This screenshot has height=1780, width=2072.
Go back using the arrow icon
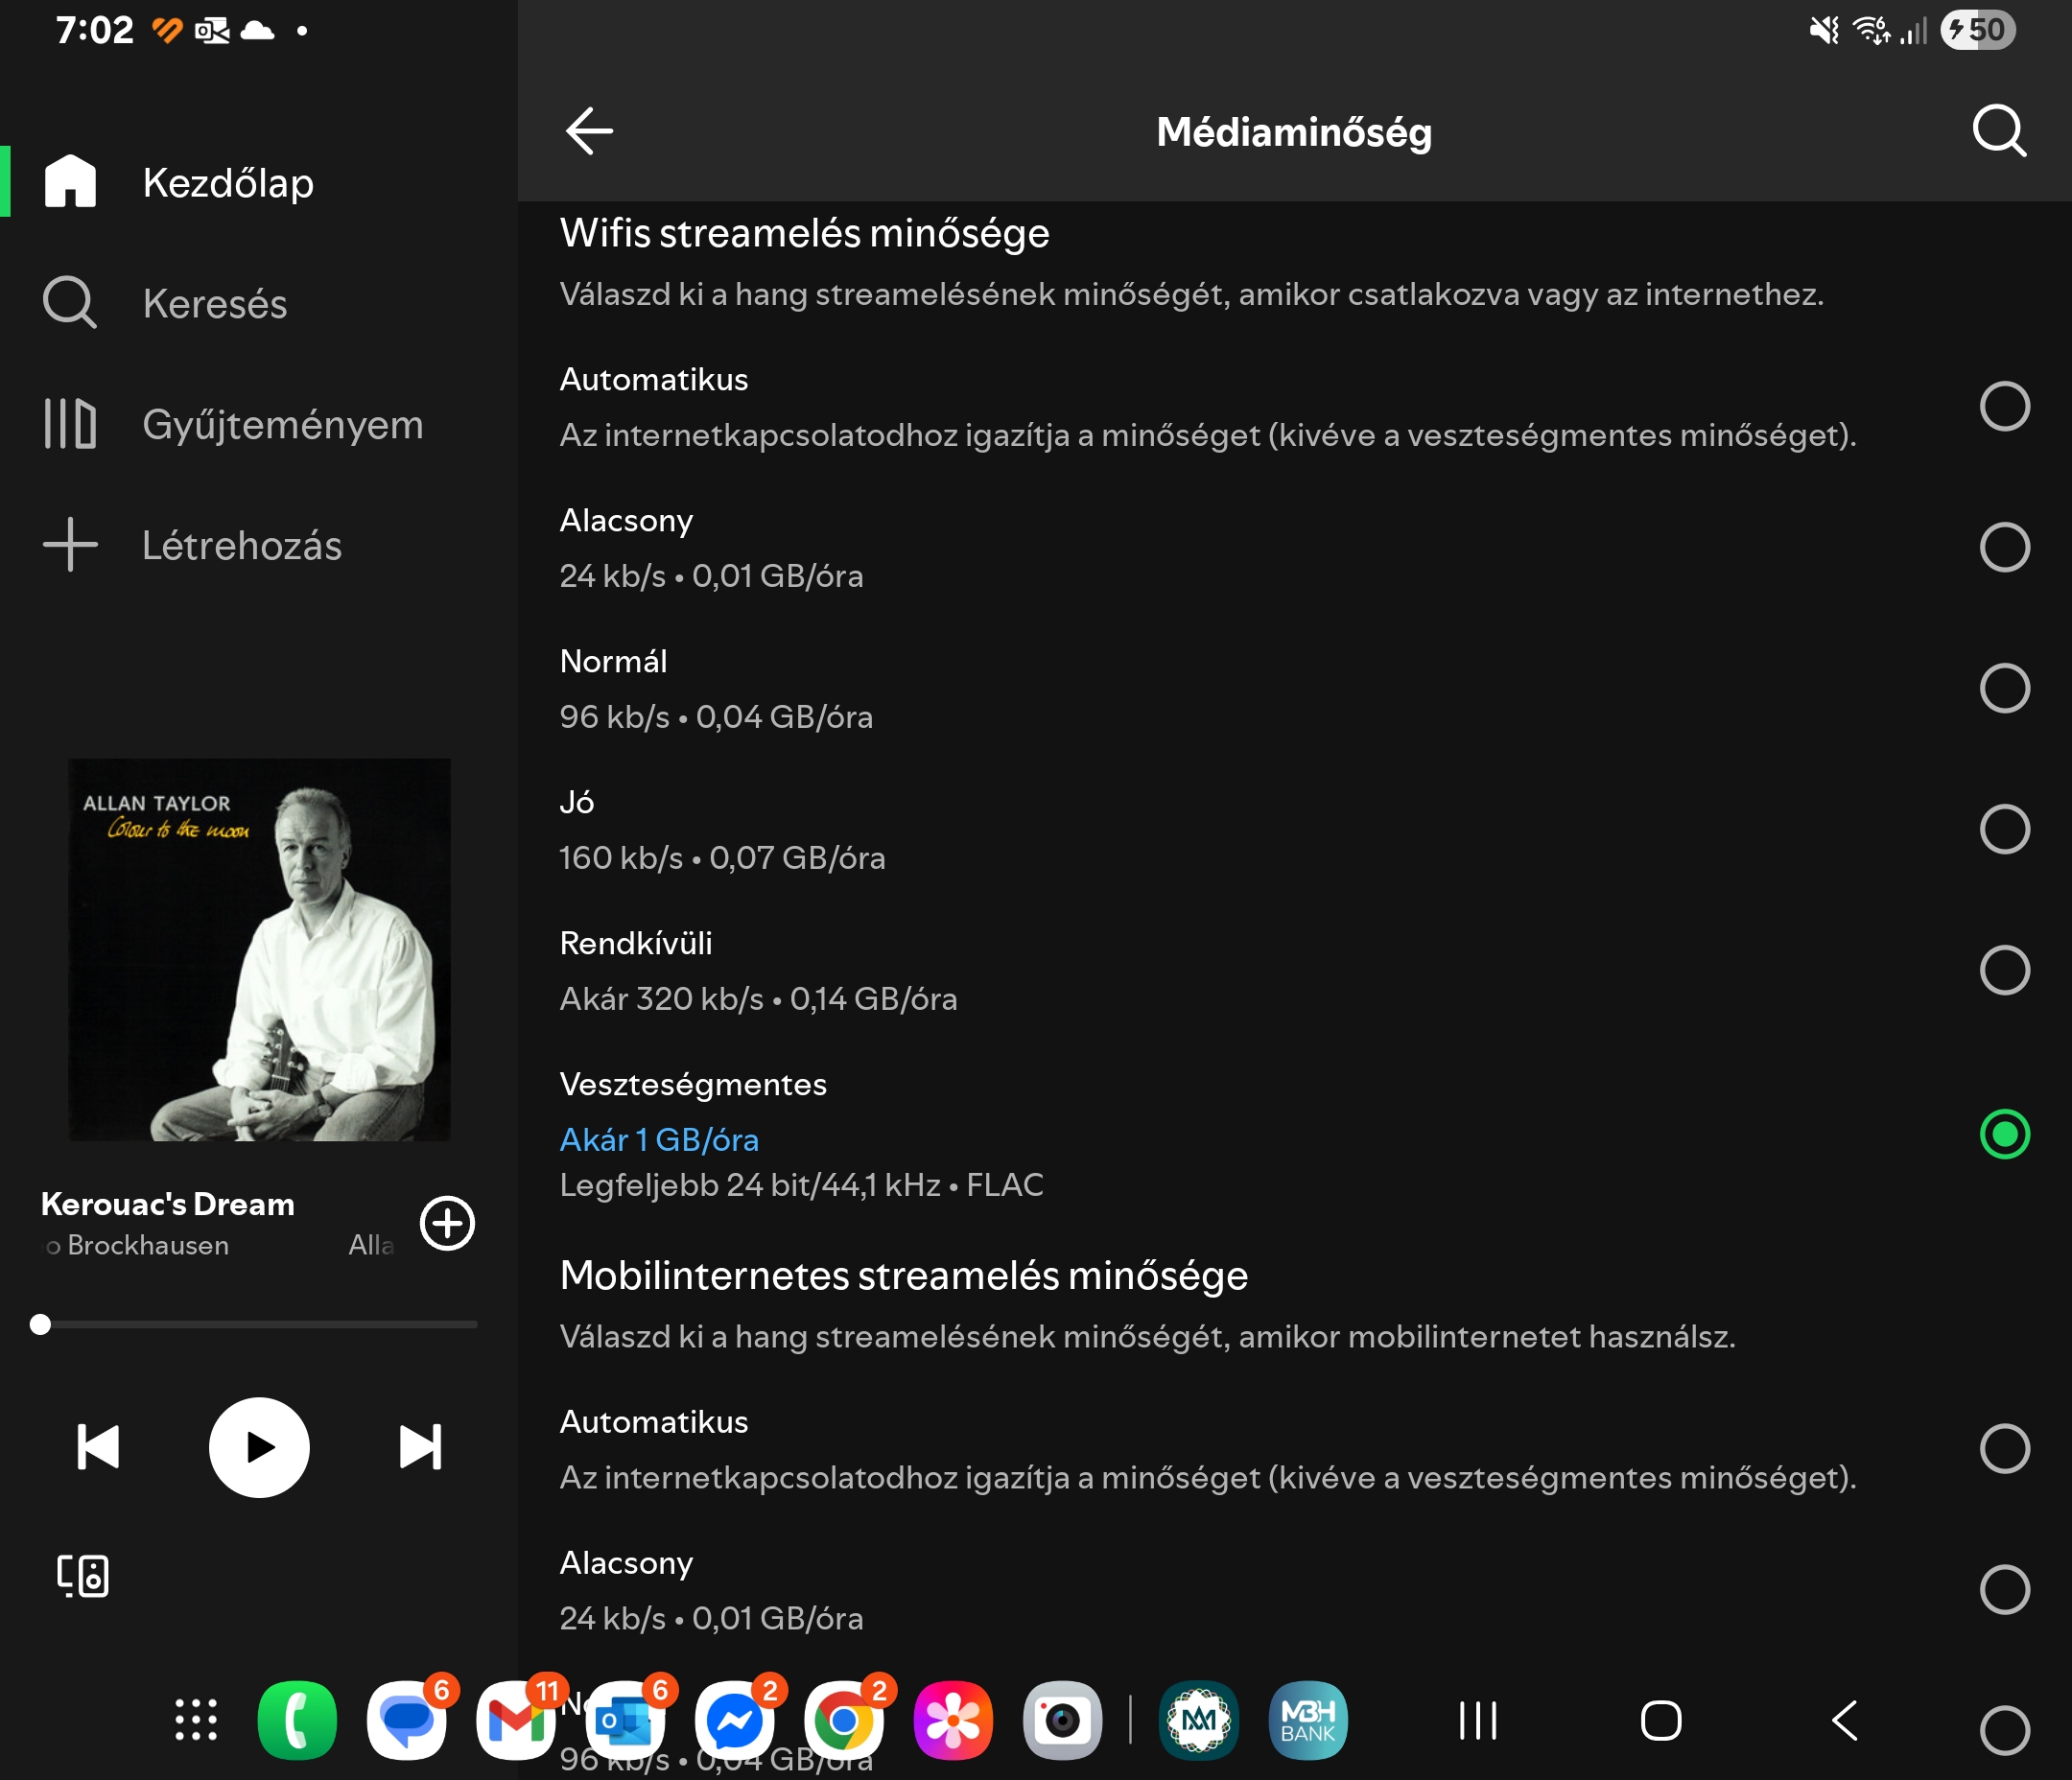tap(588, 131)
